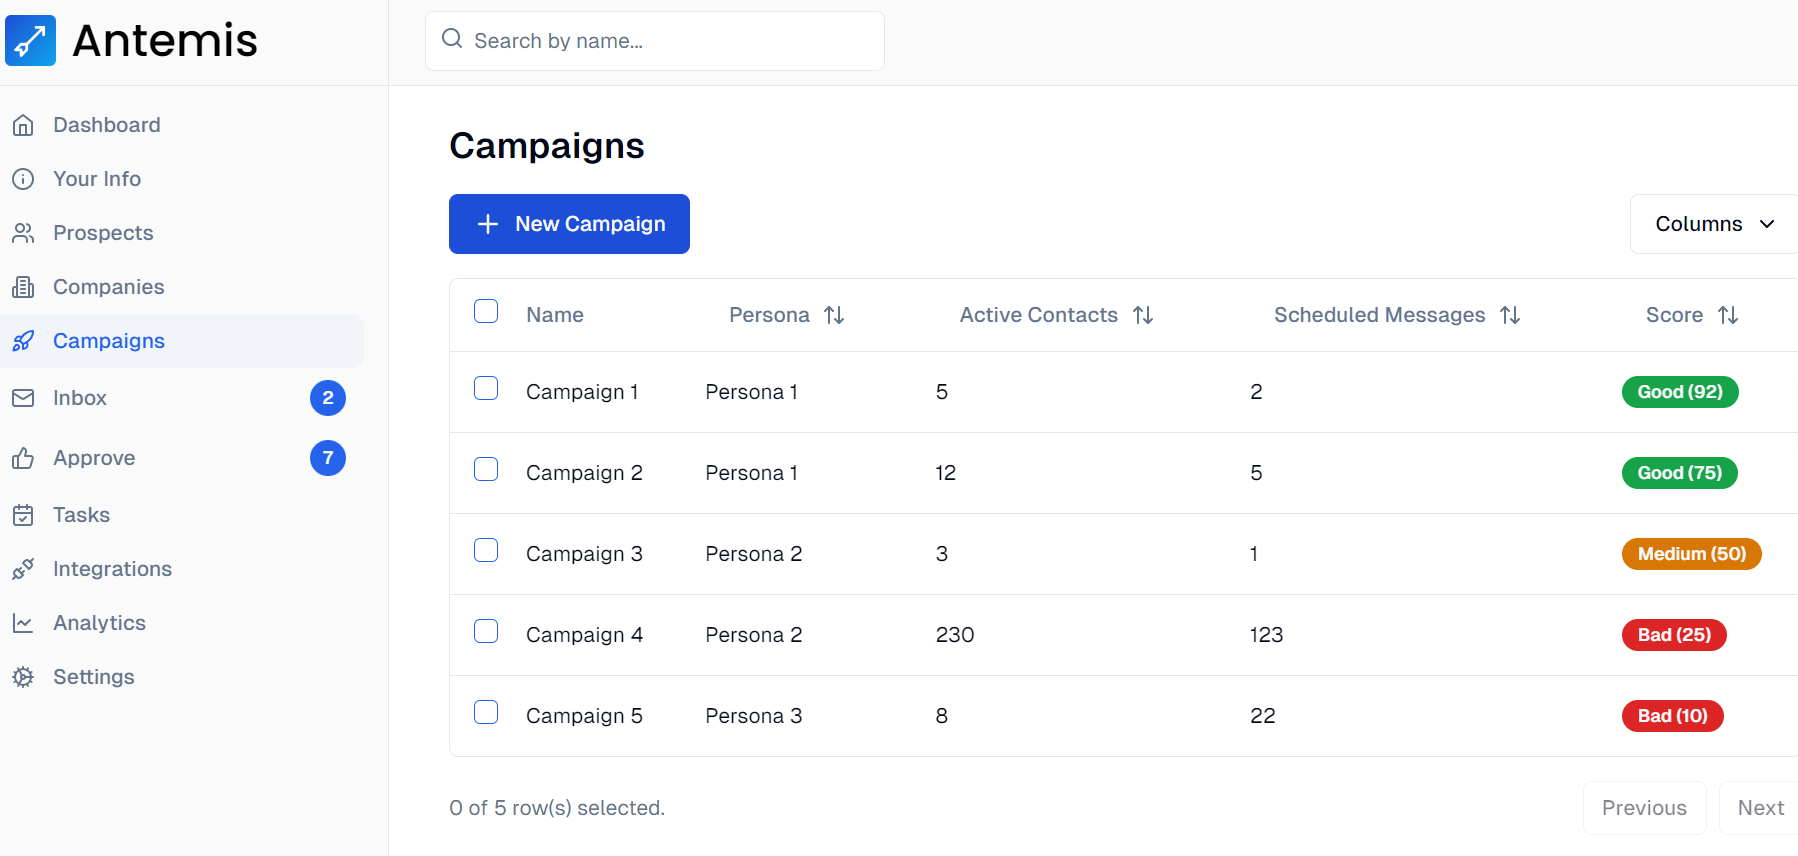Screen dimensions: 1798x856
Task: Click the Prospects people icon
Action: point(23,233)
